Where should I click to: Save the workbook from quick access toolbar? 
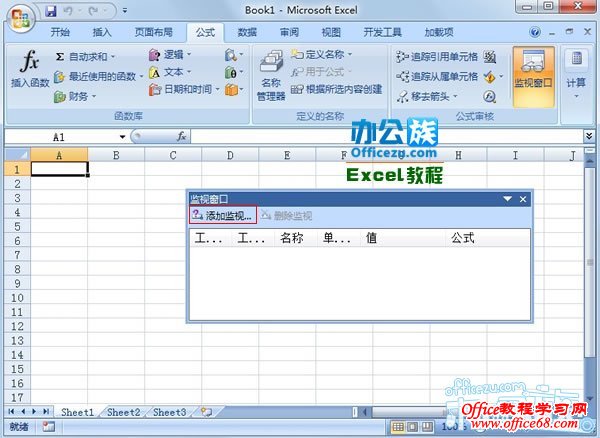[50, 11]
